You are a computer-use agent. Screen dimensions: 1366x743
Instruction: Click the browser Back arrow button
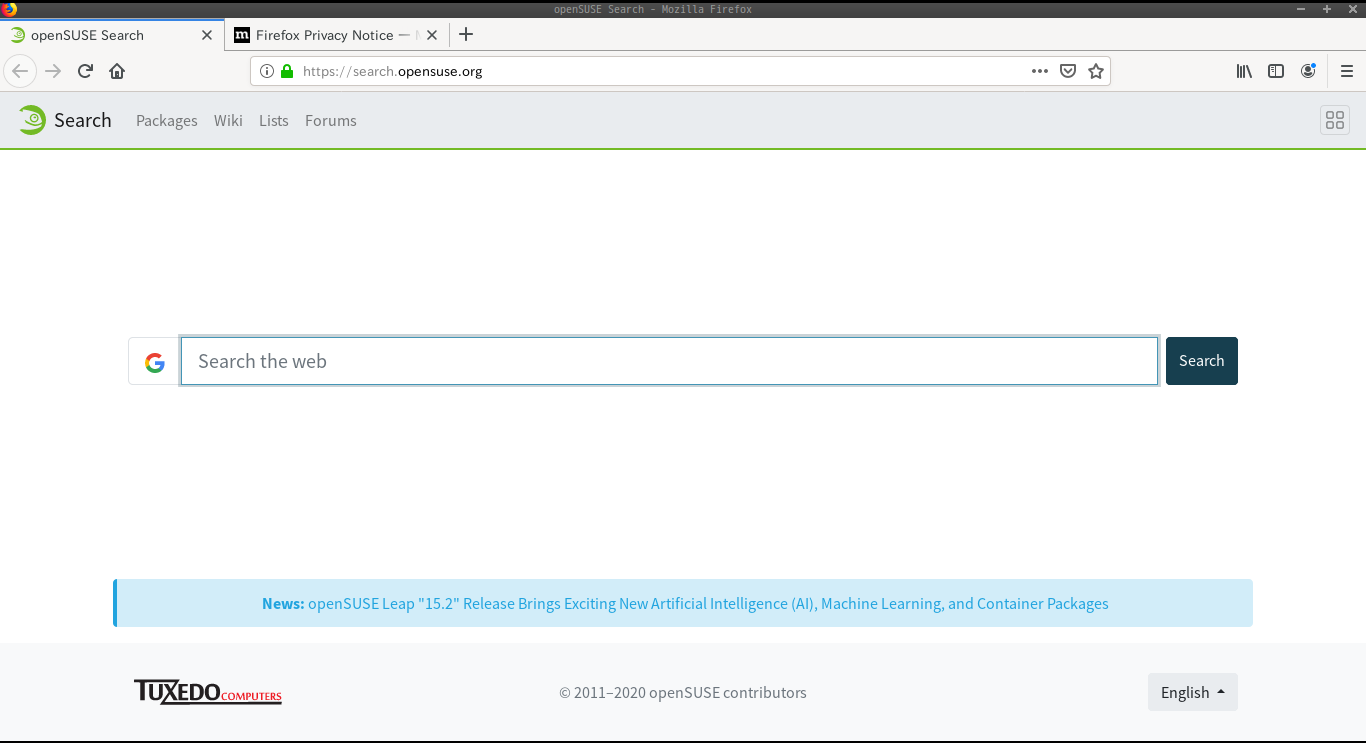(20, 71)
